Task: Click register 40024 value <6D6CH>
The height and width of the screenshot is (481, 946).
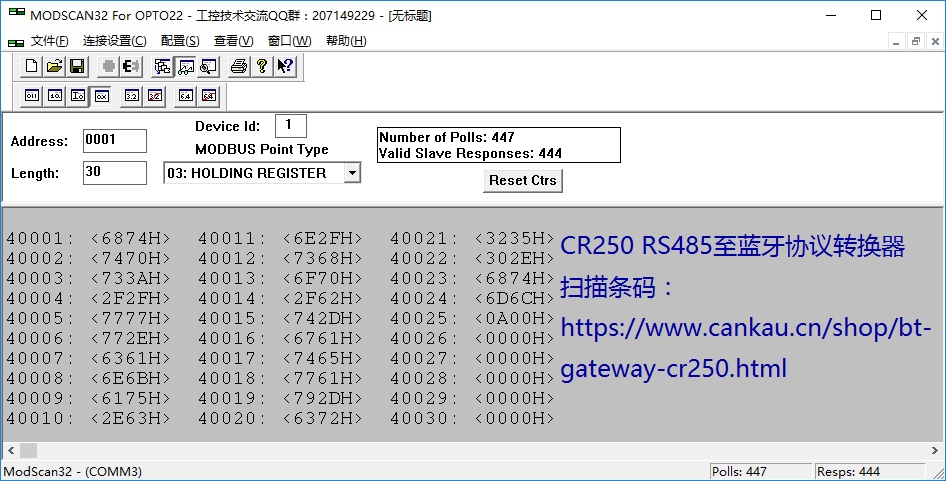Action: [x=514, y=298]
